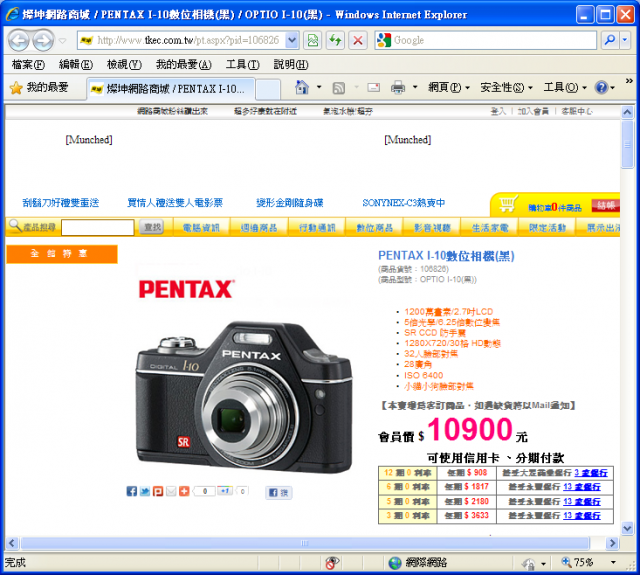Click the 加入會員 link
This screenshot has width=640, height=575.
(x=533, y=111)
